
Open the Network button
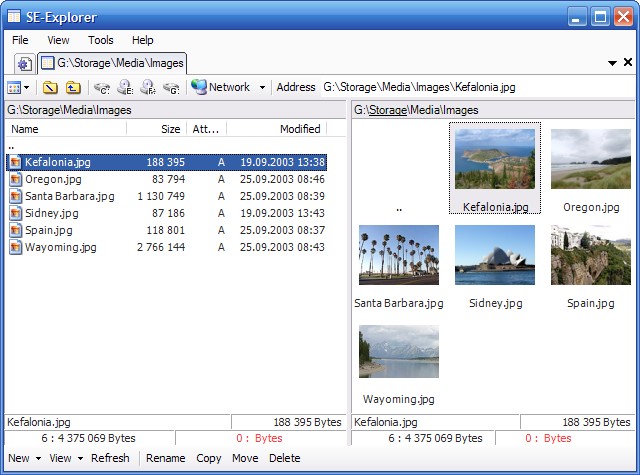pos(221,87)
